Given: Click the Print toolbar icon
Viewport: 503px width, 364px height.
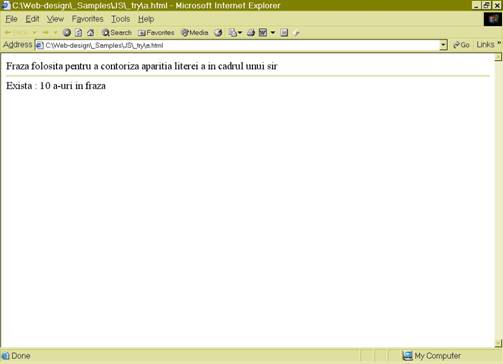Looking at the screenshot, I should [251, 33].
